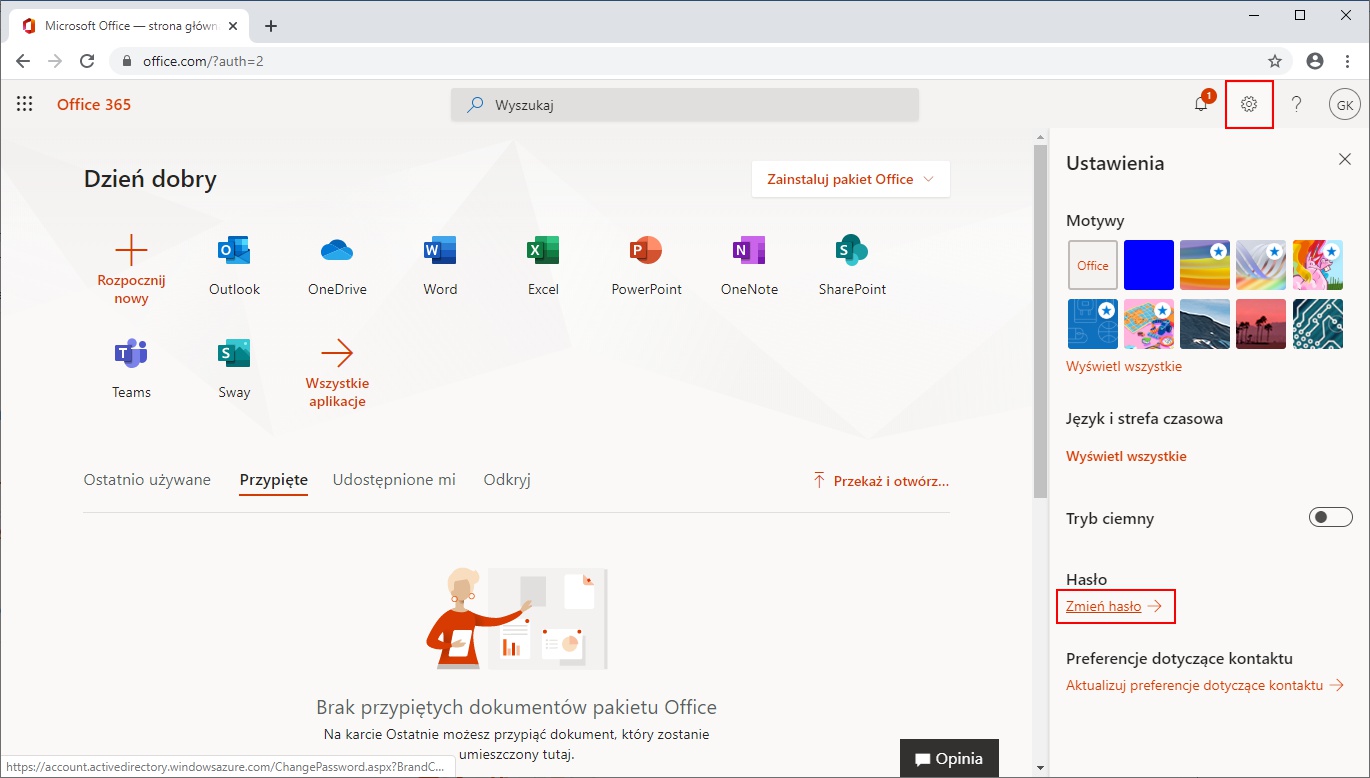Viewport: 1370px width, 778px height.
Task: Launch Teams app
Action: (131, 369)
